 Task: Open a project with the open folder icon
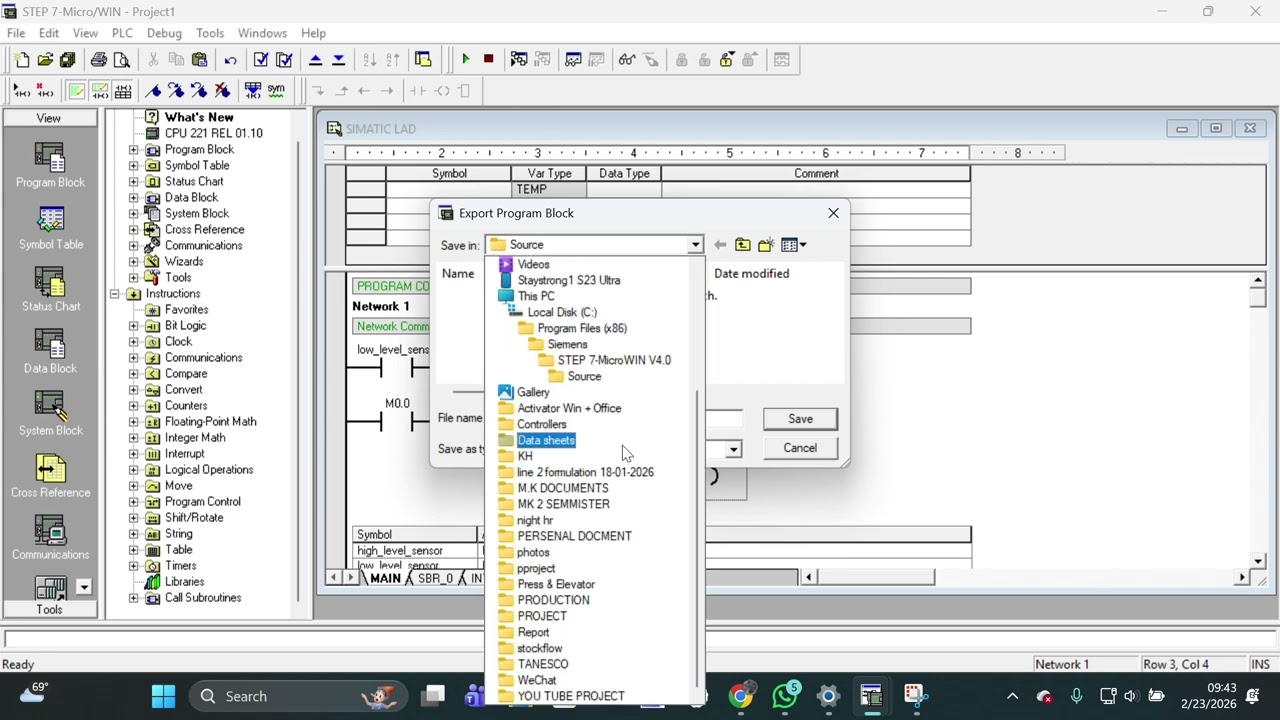[x=45, y=60]
